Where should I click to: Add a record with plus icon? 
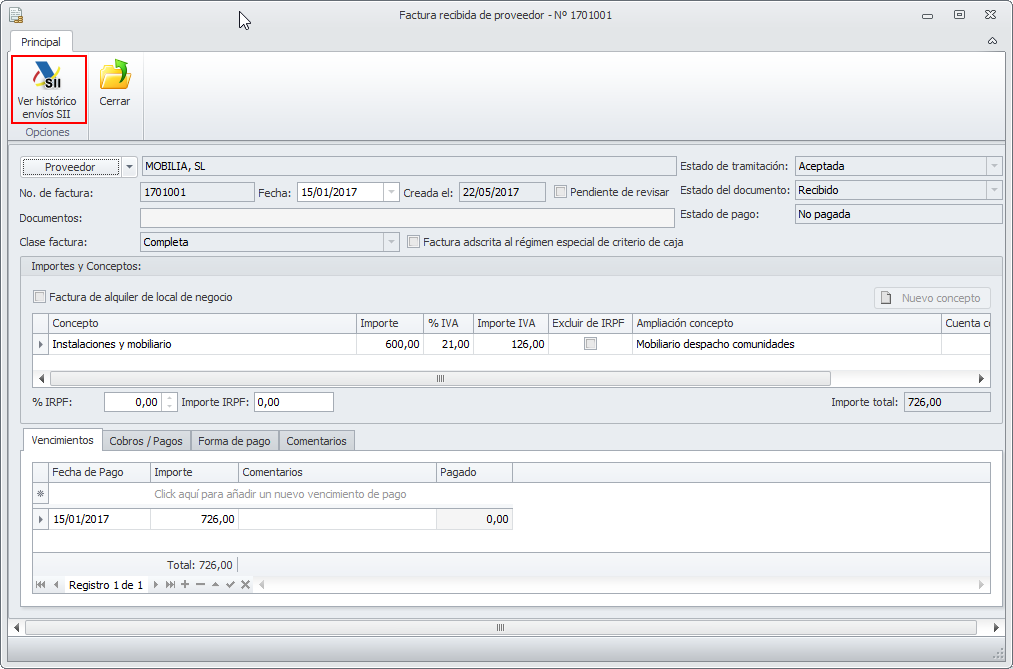click(x=185, y=585)
